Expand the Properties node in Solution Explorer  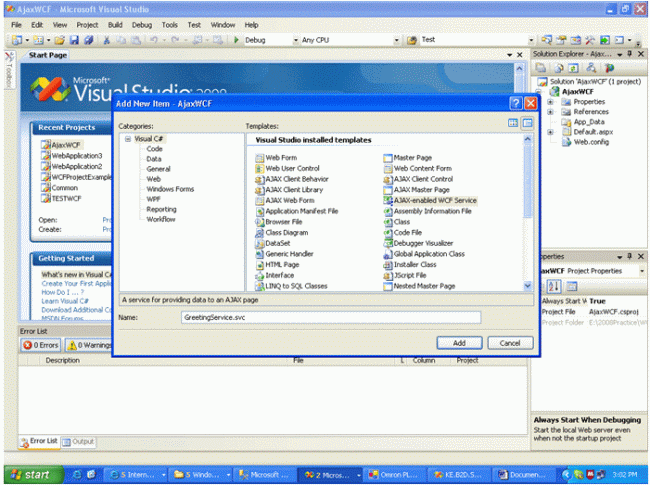coord(550,102)
